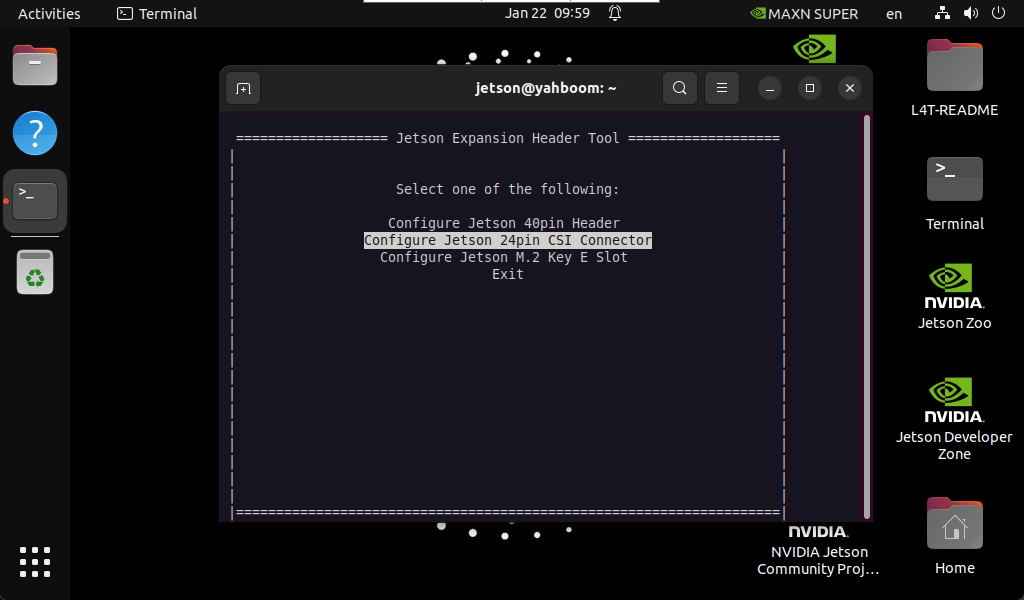Open the MAXN SUPER power mode menu
Viewport: 1024px width, 600px height.
[804, 13]
